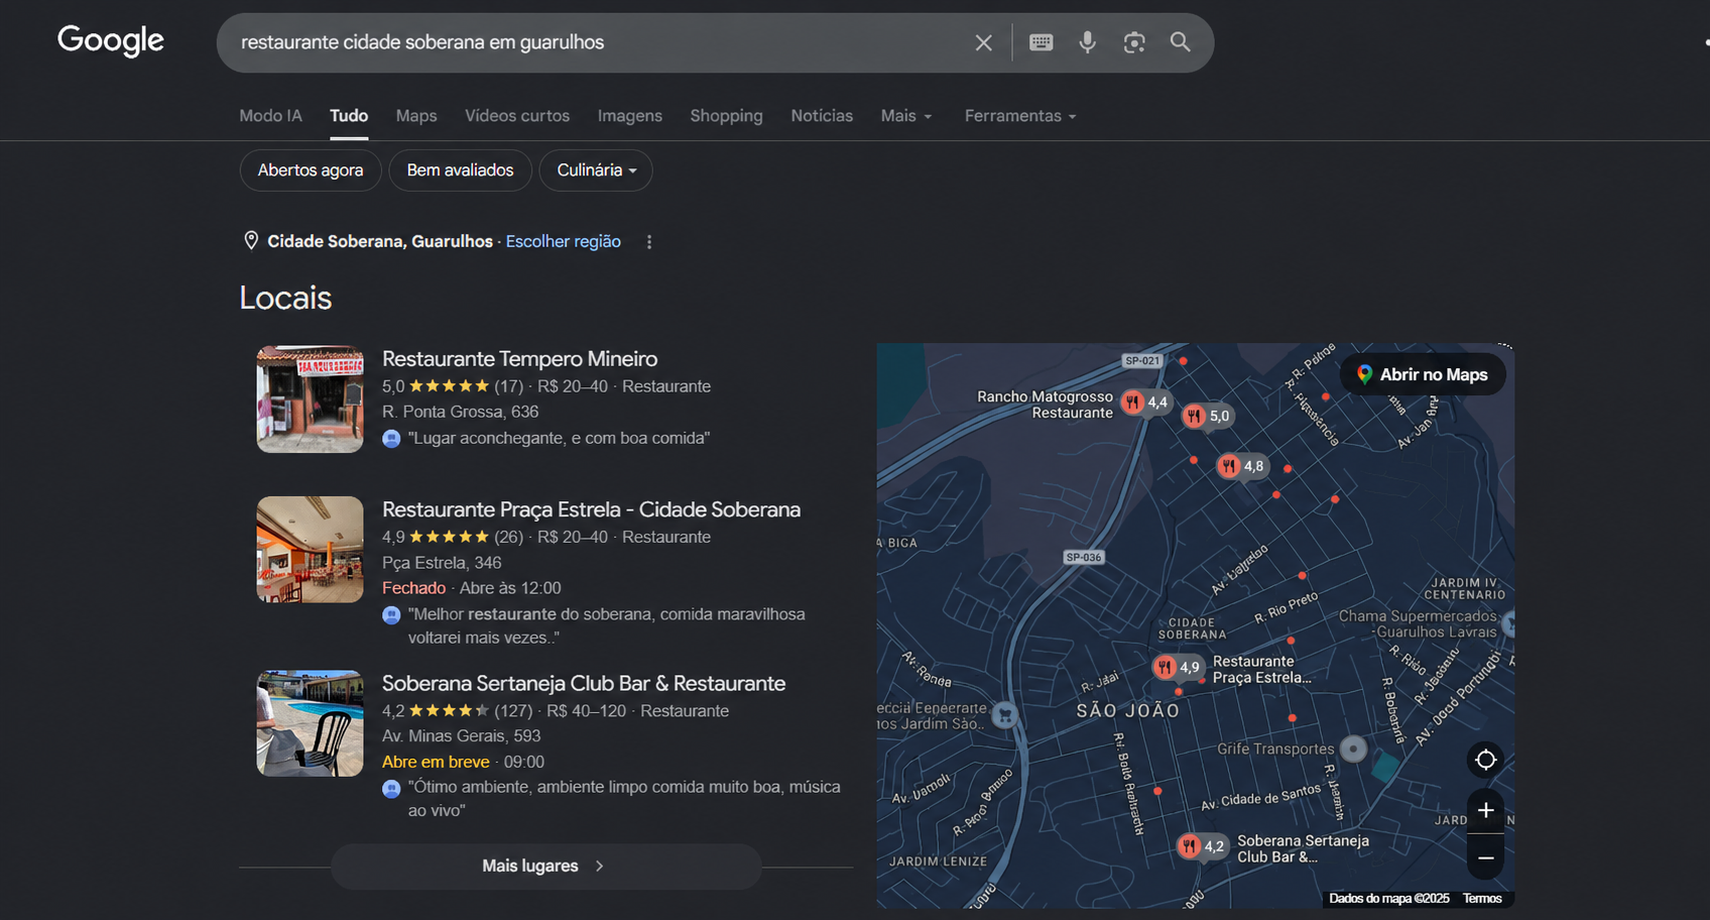Open Praça Estrela restaurant interior thumbnail

(310, 550)
